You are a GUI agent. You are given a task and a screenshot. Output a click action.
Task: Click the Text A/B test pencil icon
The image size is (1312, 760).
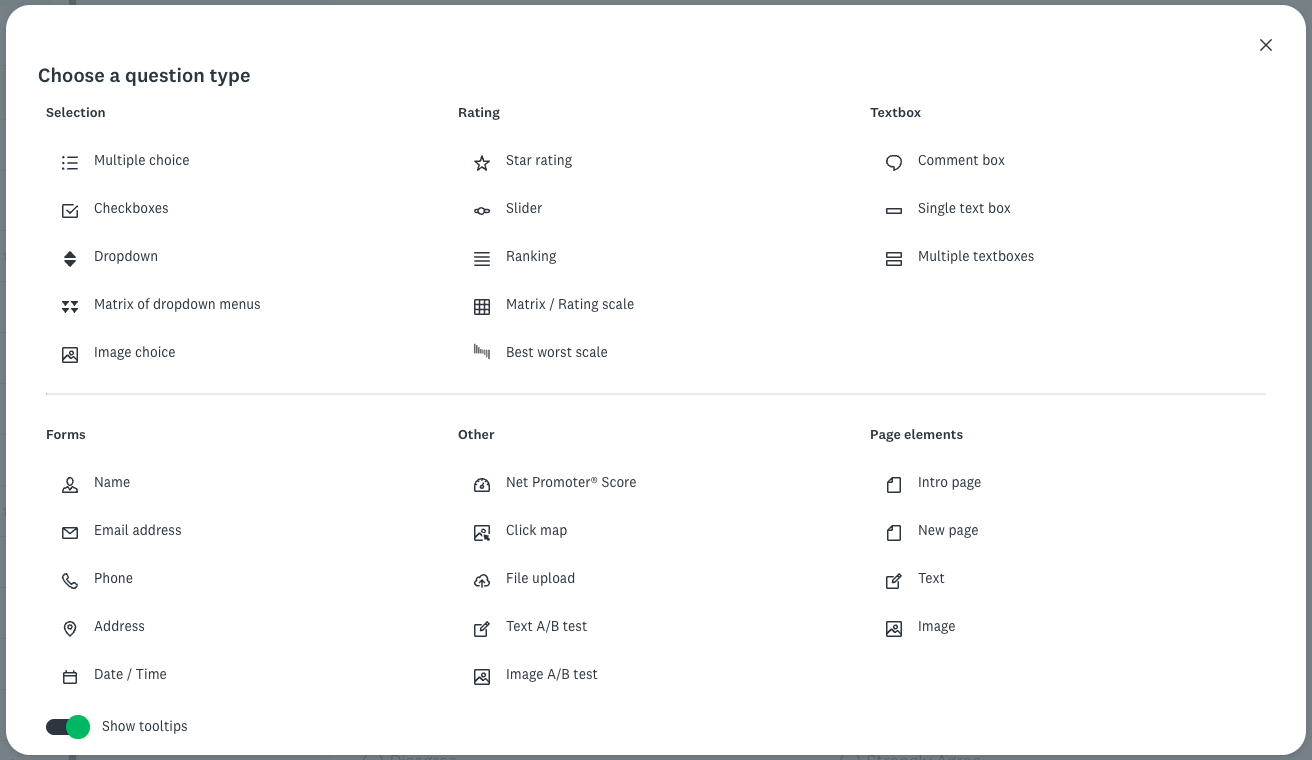[482, 629]
